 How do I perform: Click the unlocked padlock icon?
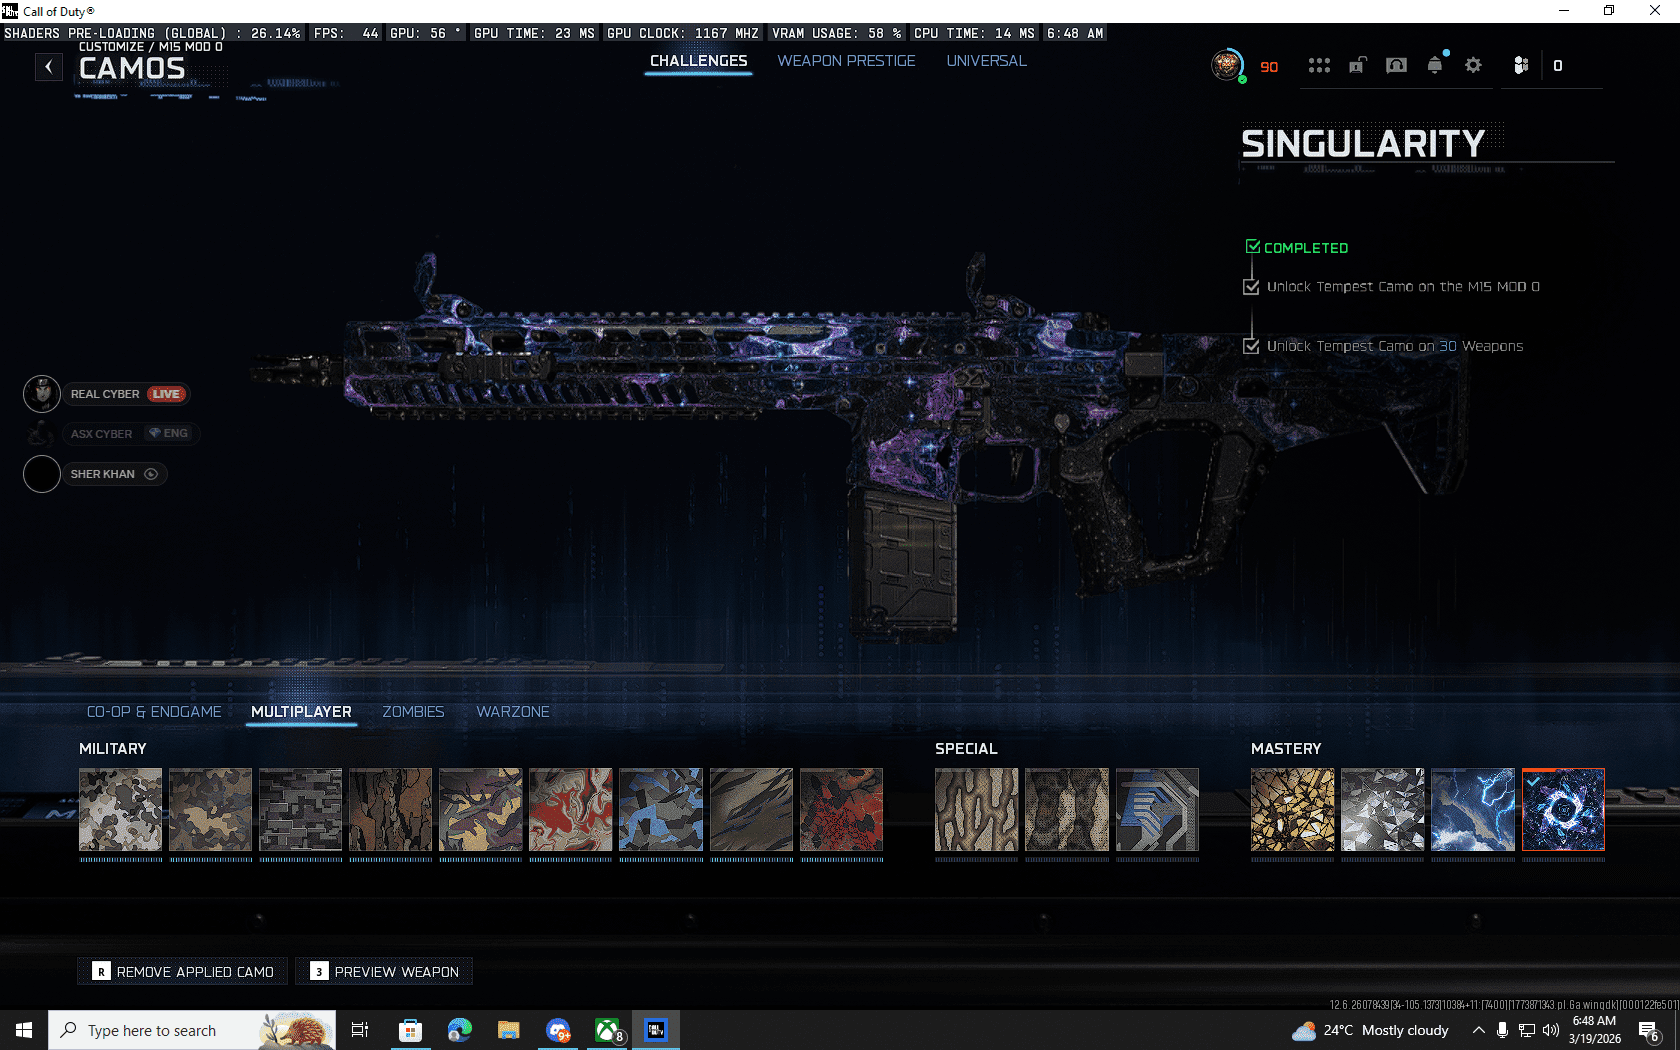(x=1357, y=66)
